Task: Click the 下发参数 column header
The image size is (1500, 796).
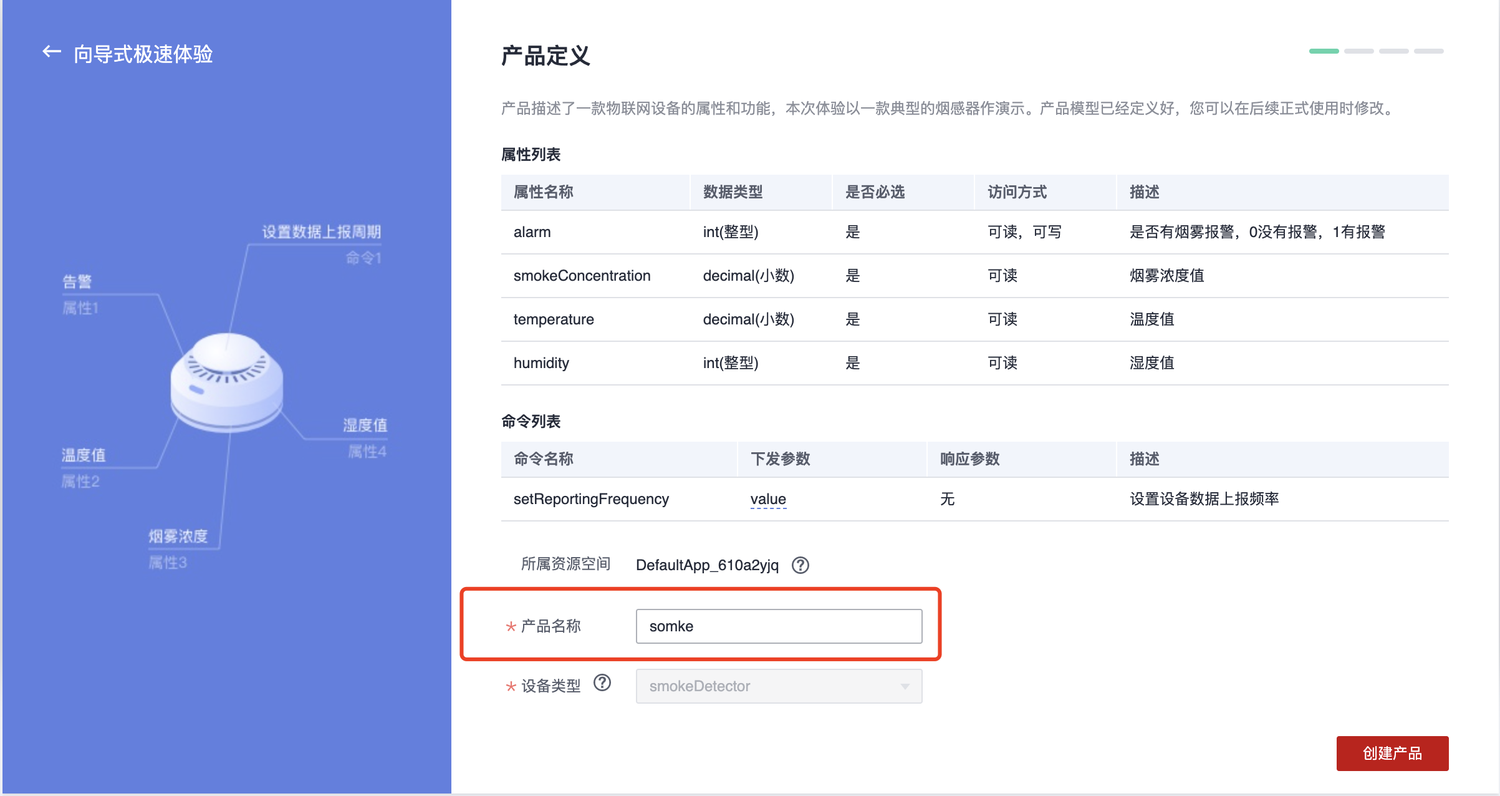Action: pyautogui.click(x=780, y=459)
